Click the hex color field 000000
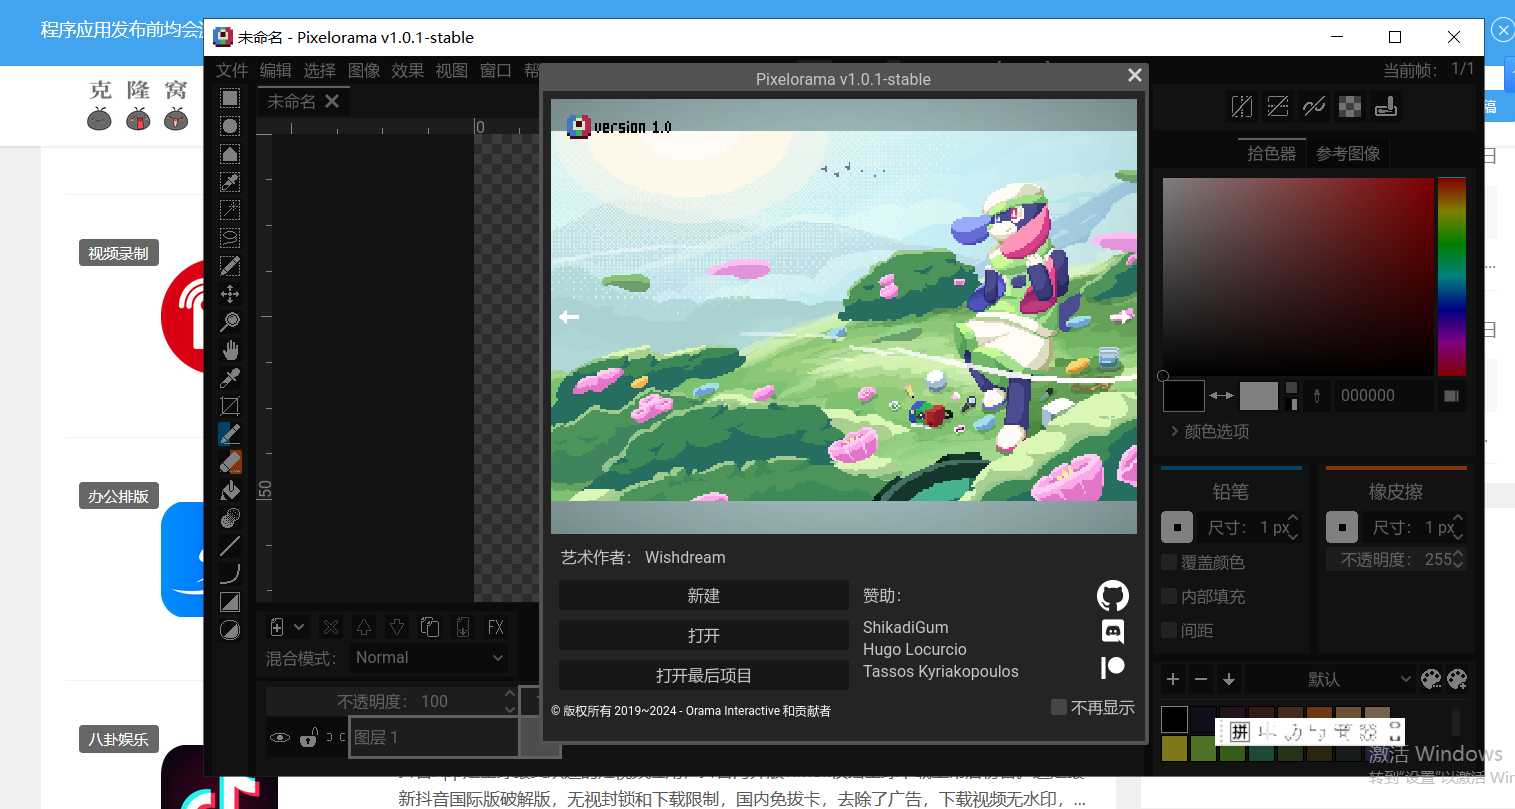 pos(1386,396)
